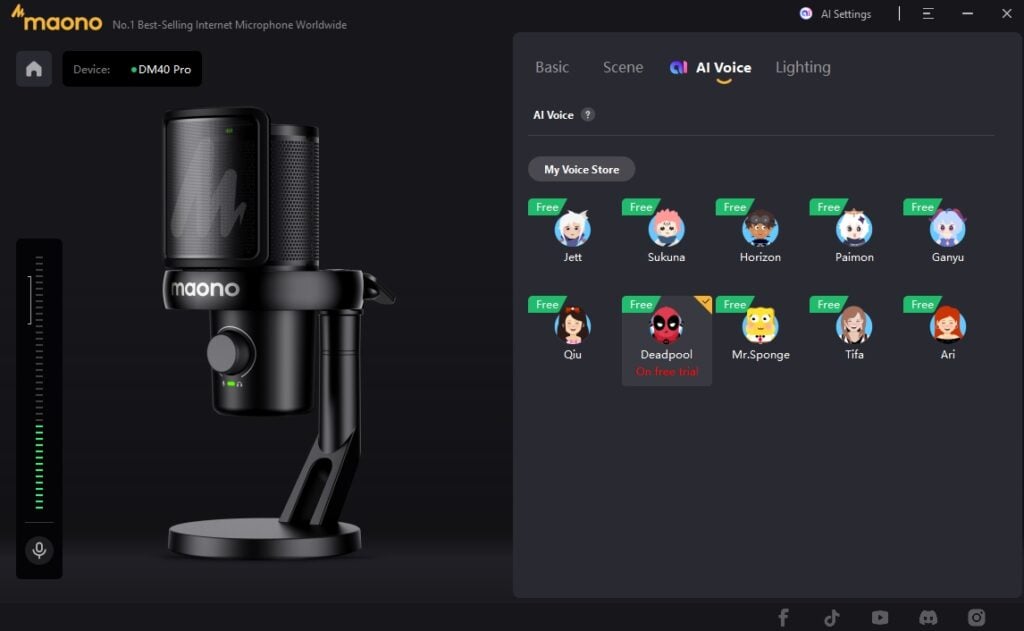The height and width of the screenshot is (631, 1024).
Task: Open AI Settings in the title bar
Action: 835,14
